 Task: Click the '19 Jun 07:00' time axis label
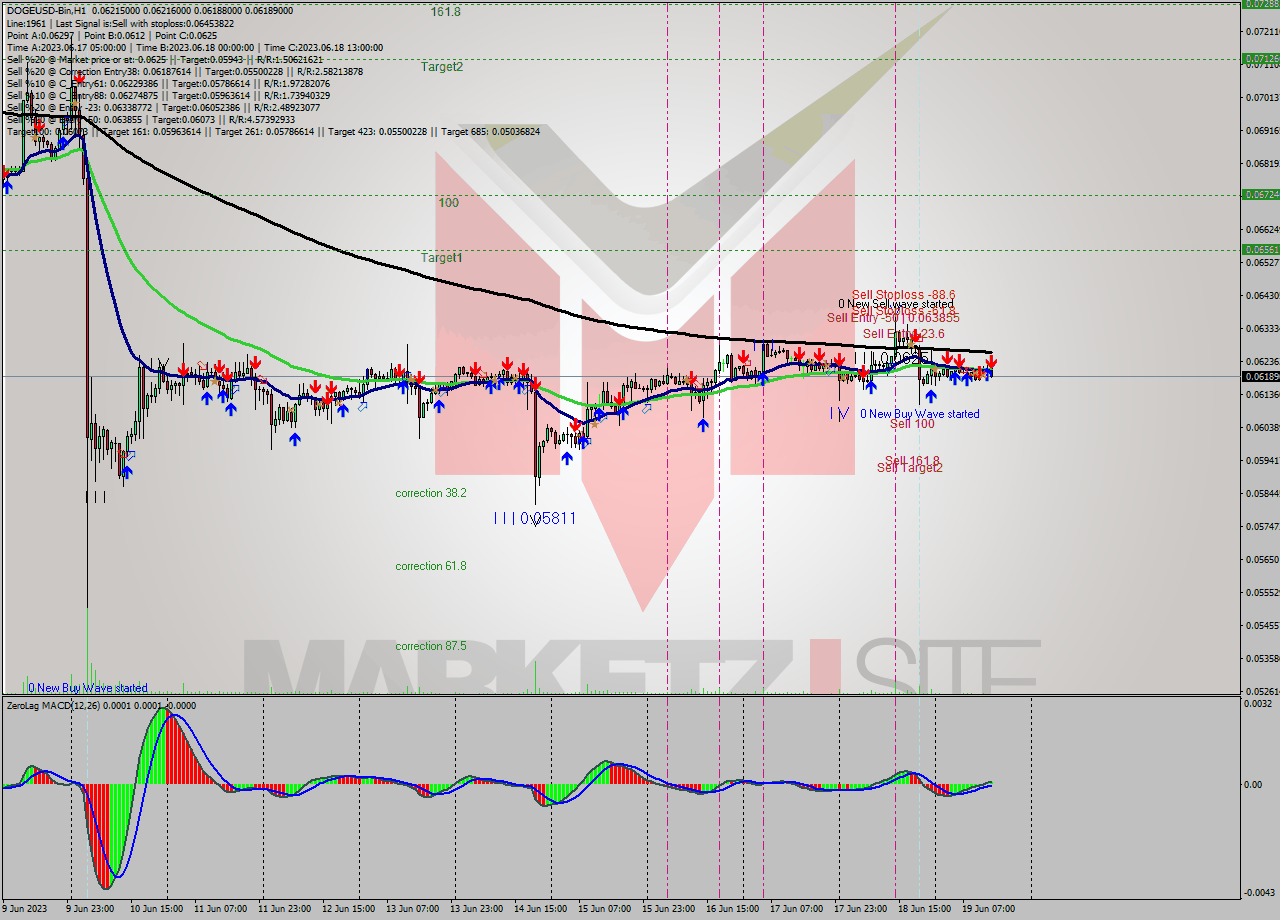989,909
